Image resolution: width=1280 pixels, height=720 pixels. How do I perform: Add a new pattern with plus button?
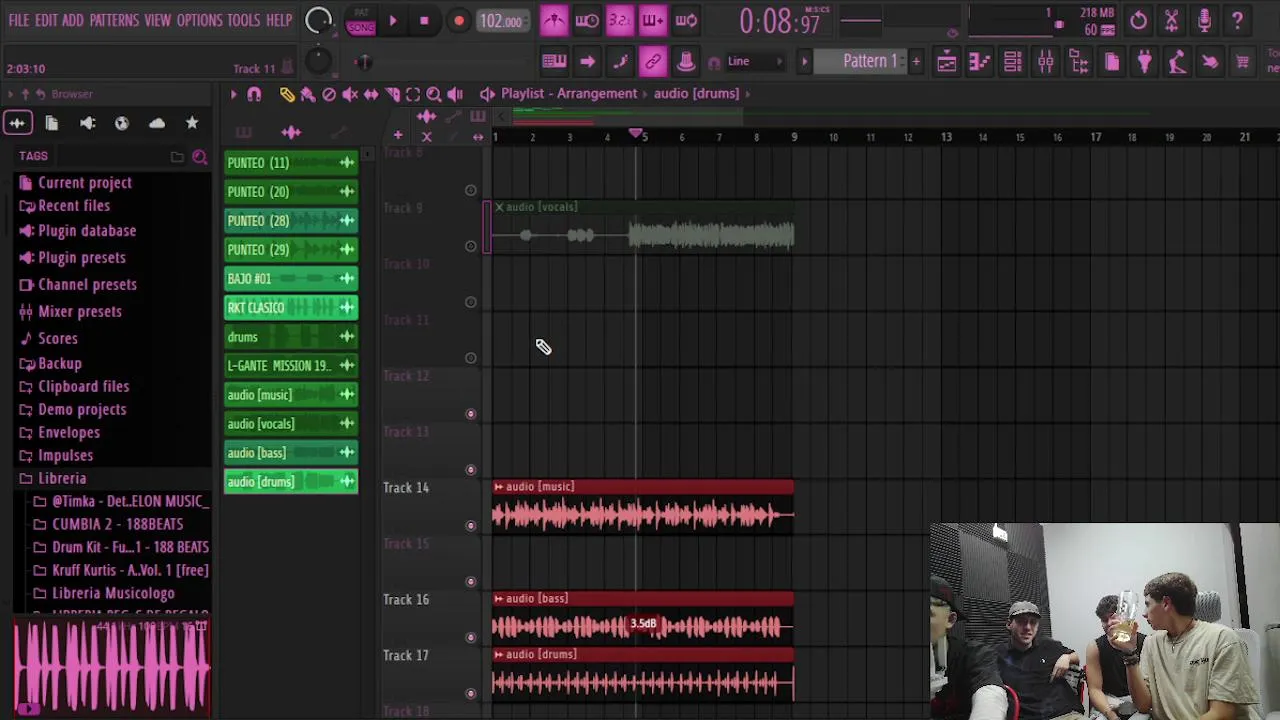[x=916, y=62]
